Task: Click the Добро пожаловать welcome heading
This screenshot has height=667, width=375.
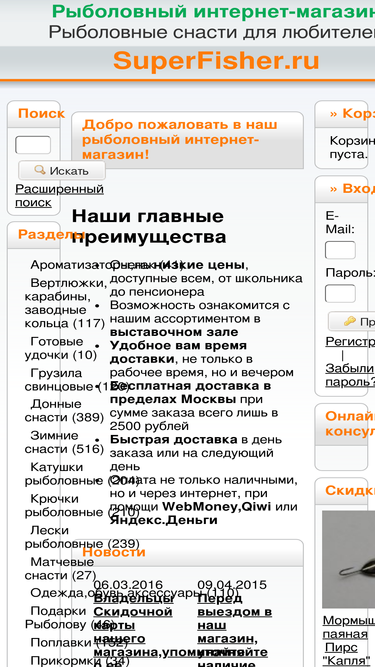Action: coord(180,140)
